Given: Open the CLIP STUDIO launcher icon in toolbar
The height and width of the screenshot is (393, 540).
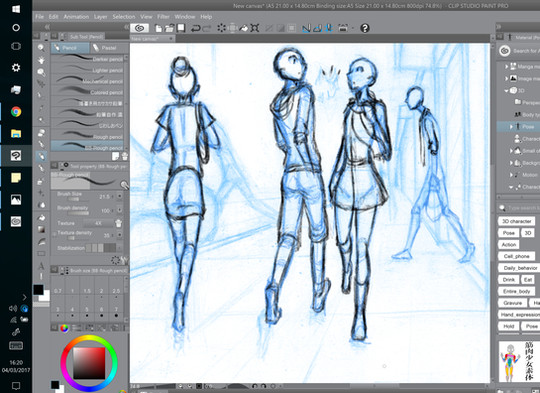Looking at the screenshot, I should point(139,28).
